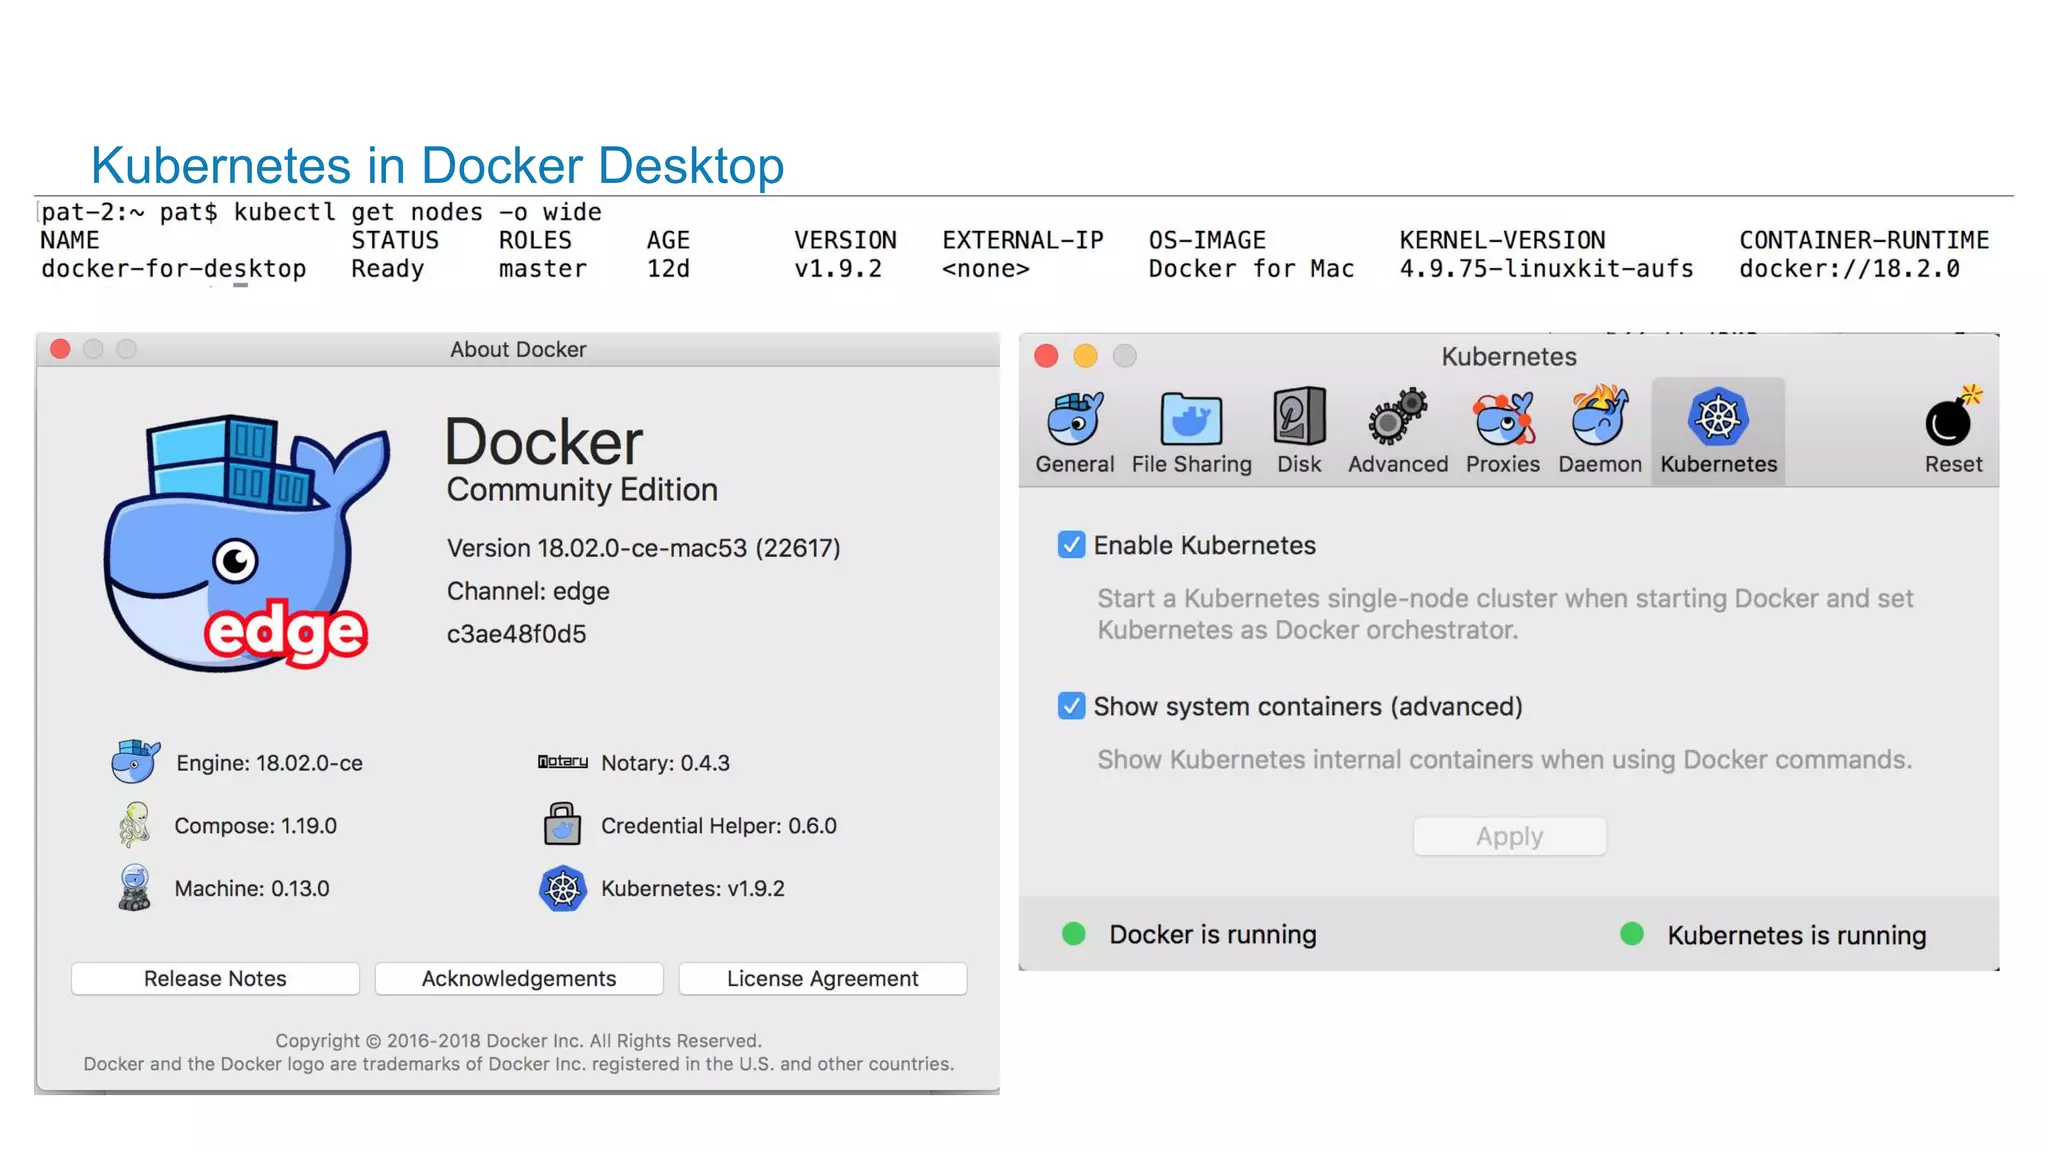This screenshot has width=2048, height=1152.
Task: Select the File Sharing folder icon
Action: click(1191, 420)
